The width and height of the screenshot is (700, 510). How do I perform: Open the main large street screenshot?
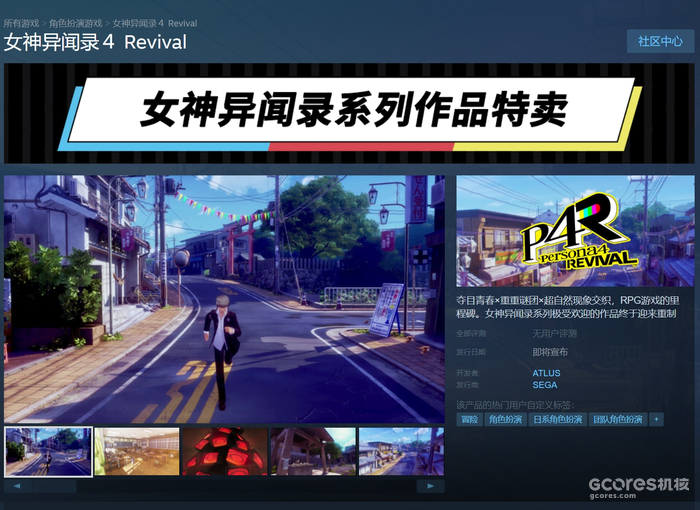224,299
